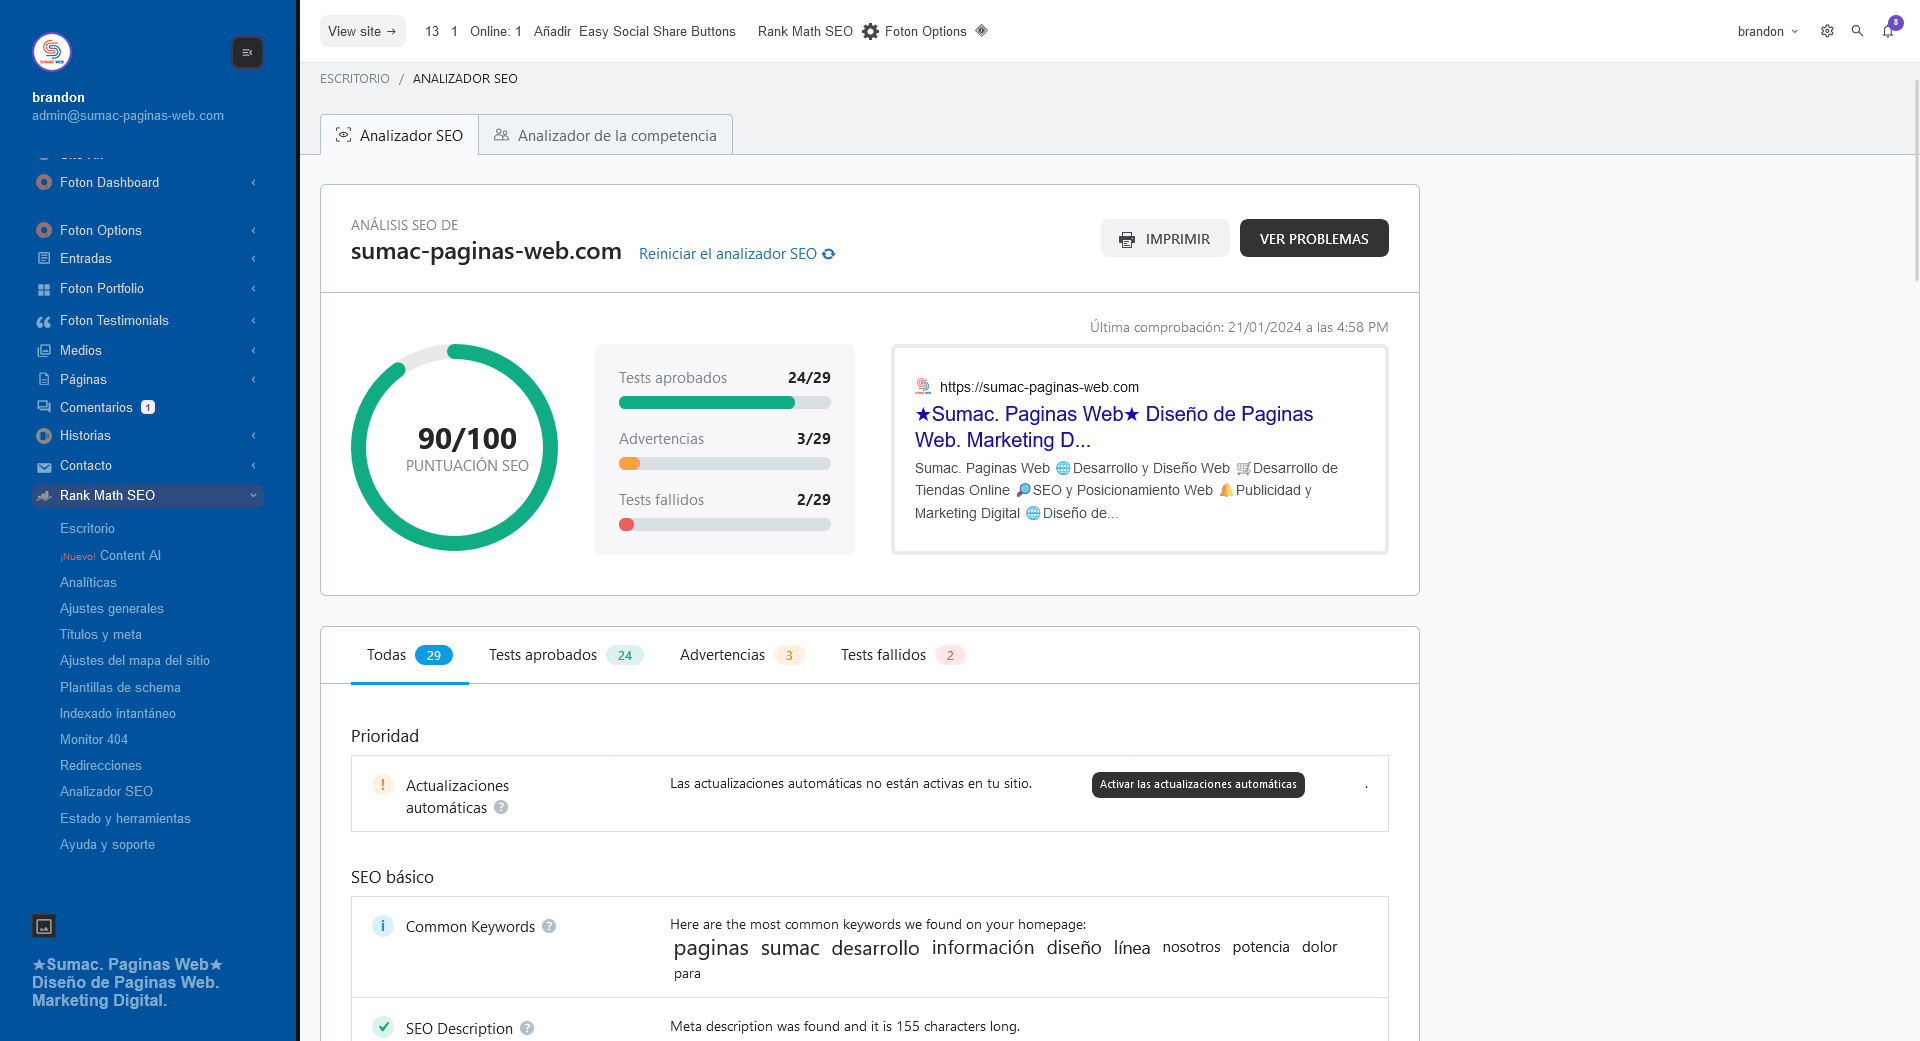1920x1041 pixels.
Task: Expand the Foton Testimonials submenu arrow
Action: [253, 320]
